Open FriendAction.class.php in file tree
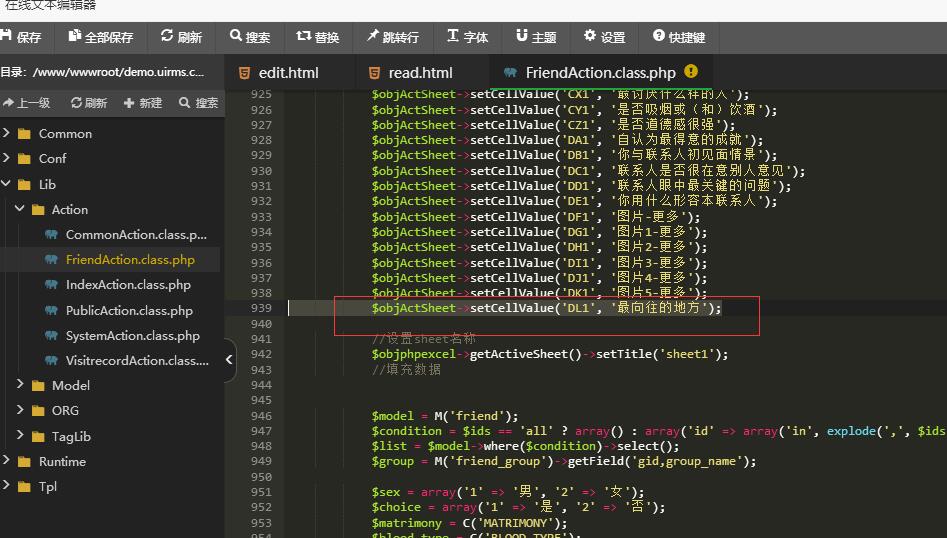This screenshot has width=947, height=538. tap(130, 260)
